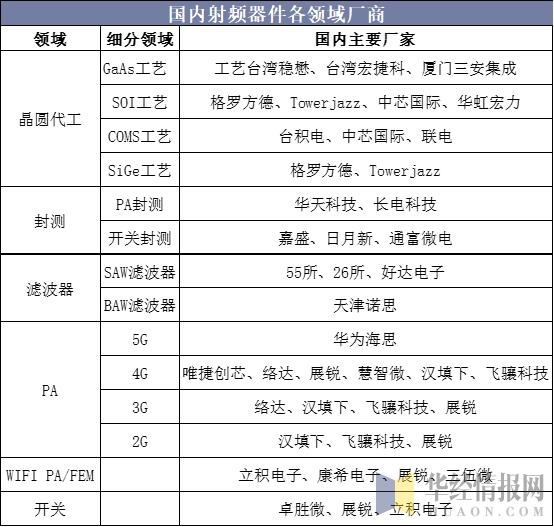Click the SOI工艺 cell
The height and width of the screenshot is (527, 554).
(x=140, y=102)
